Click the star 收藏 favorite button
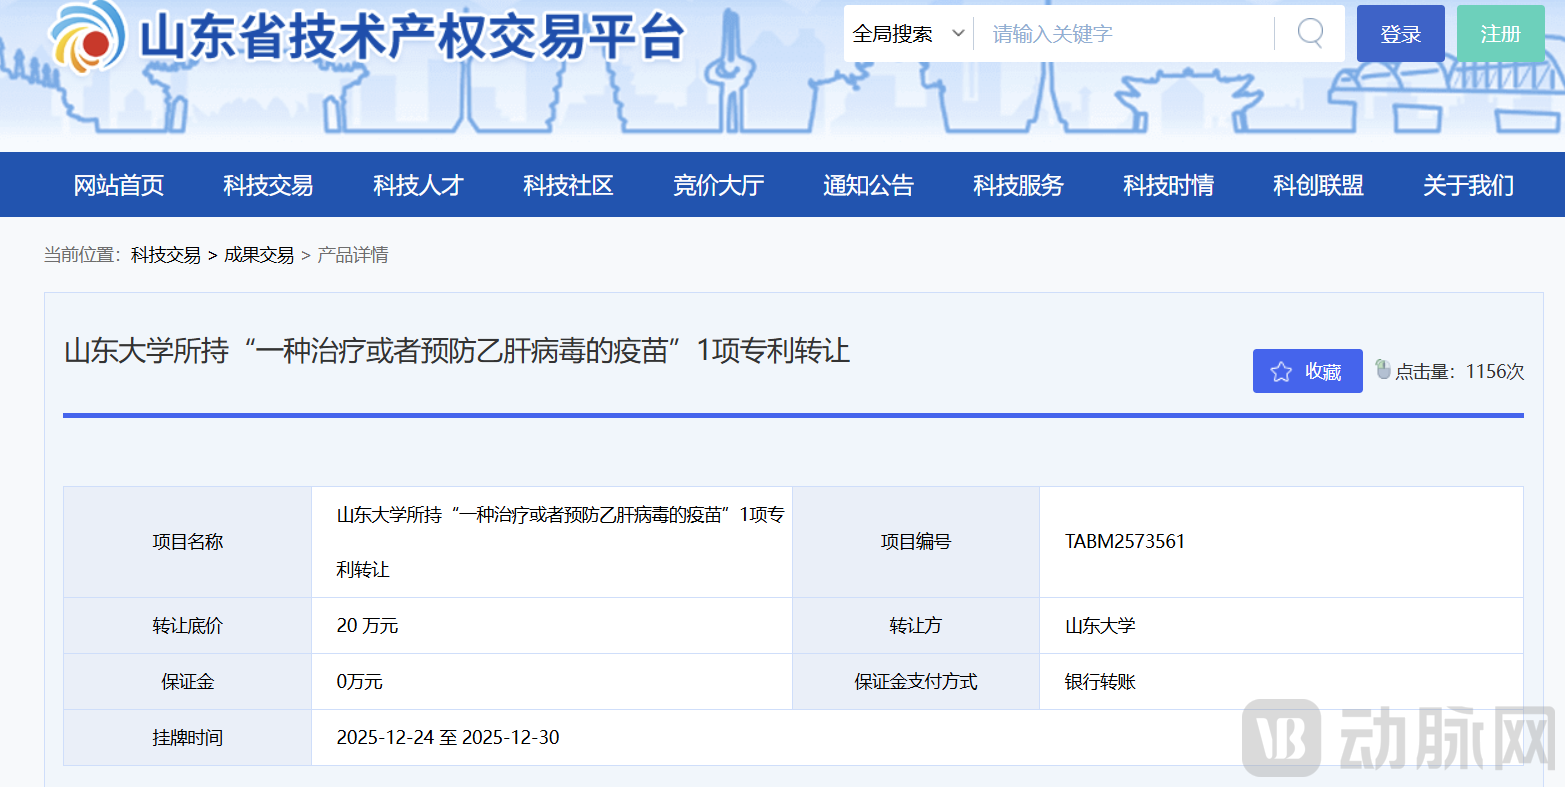This screenshot has height=787, width=1565. pos(1307,371)
